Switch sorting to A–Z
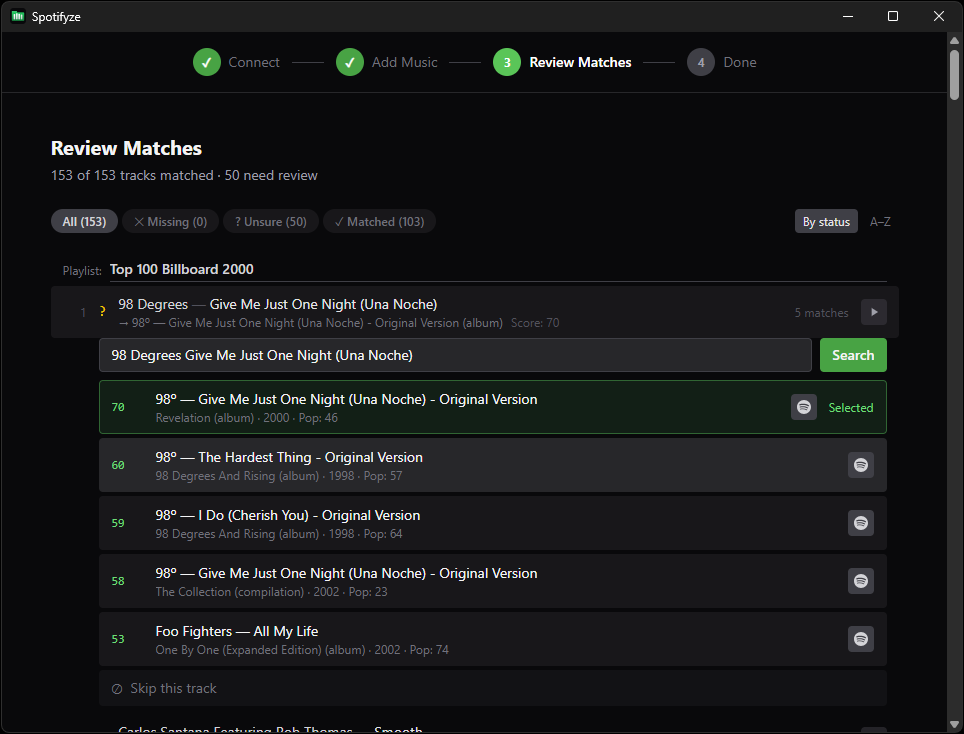This screenshot has height=734, width=964. coord(879,221)
